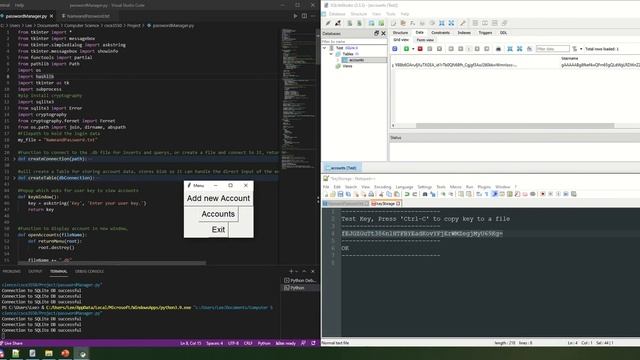The height and width of the screenshot is (360, 640).
Task: Go to first data page in SQLiteStudio
Action: 451,49
